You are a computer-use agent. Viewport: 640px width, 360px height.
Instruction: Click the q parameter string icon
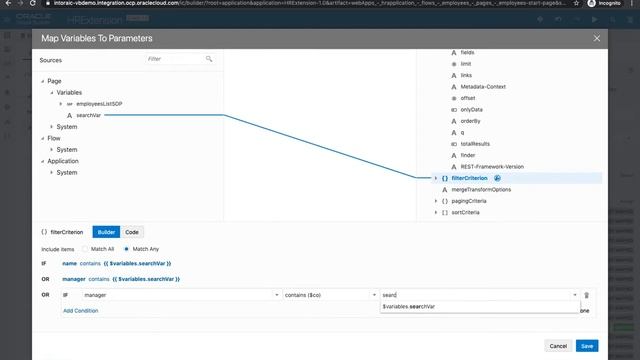[454, 133]
